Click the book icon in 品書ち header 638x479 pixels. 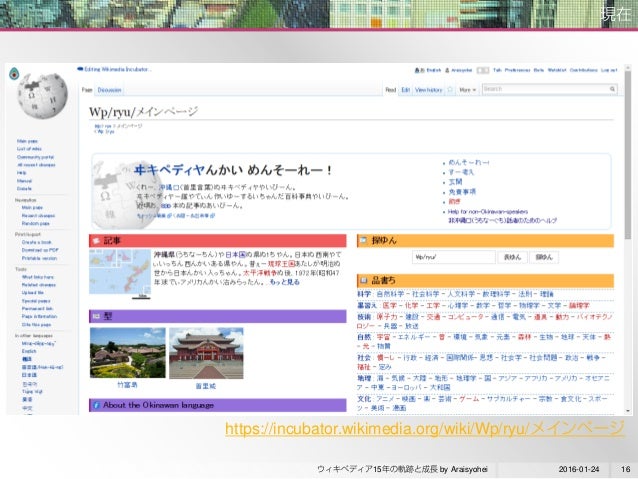pos(364,280)
